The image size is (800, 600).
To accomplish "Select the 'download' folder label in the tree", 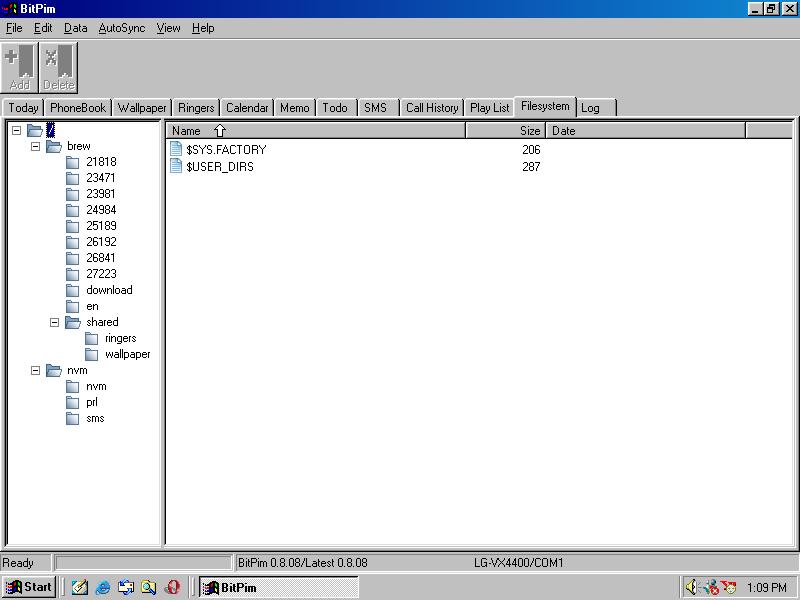I will [109, 290].
